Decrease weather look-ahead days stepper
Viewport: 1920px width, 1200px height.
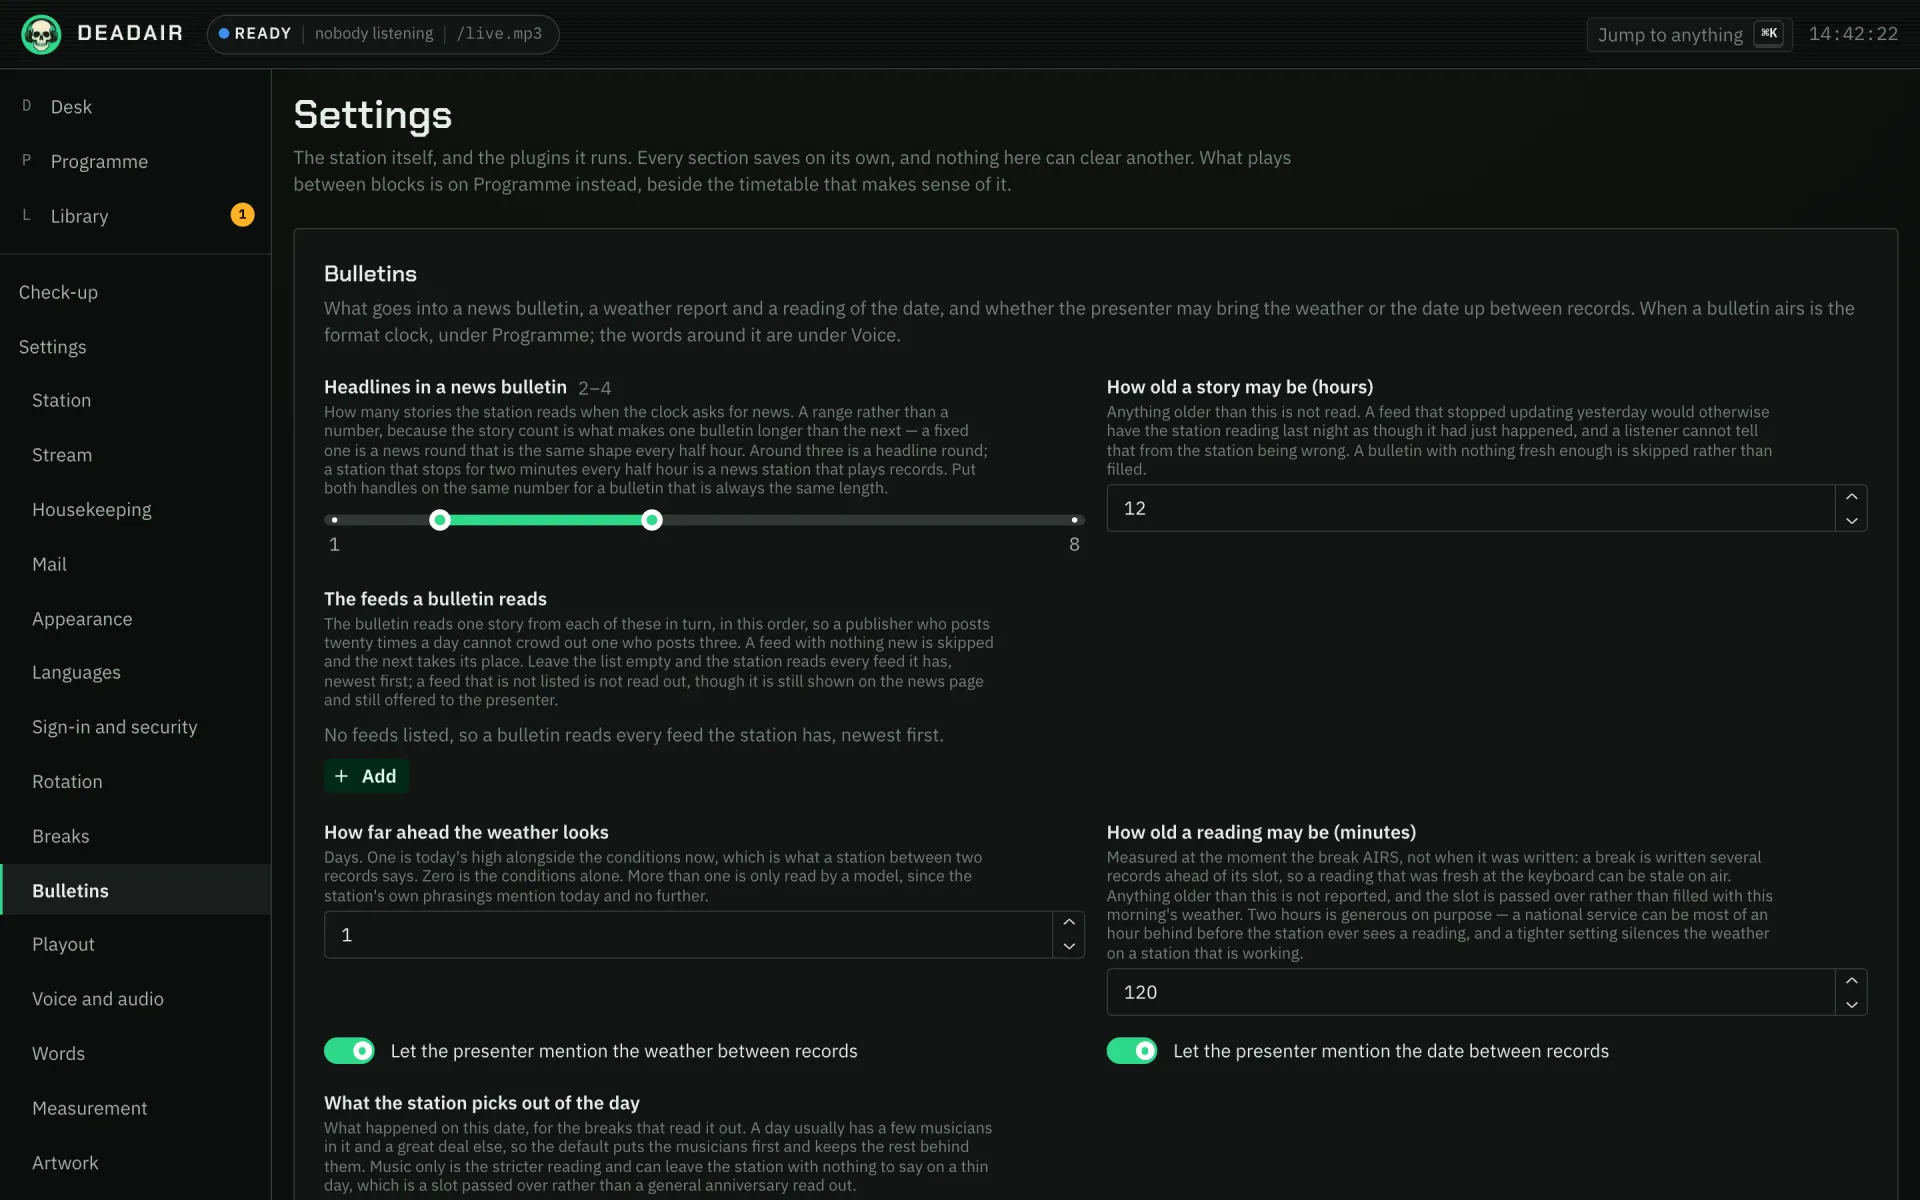(x=1068, y=946)
